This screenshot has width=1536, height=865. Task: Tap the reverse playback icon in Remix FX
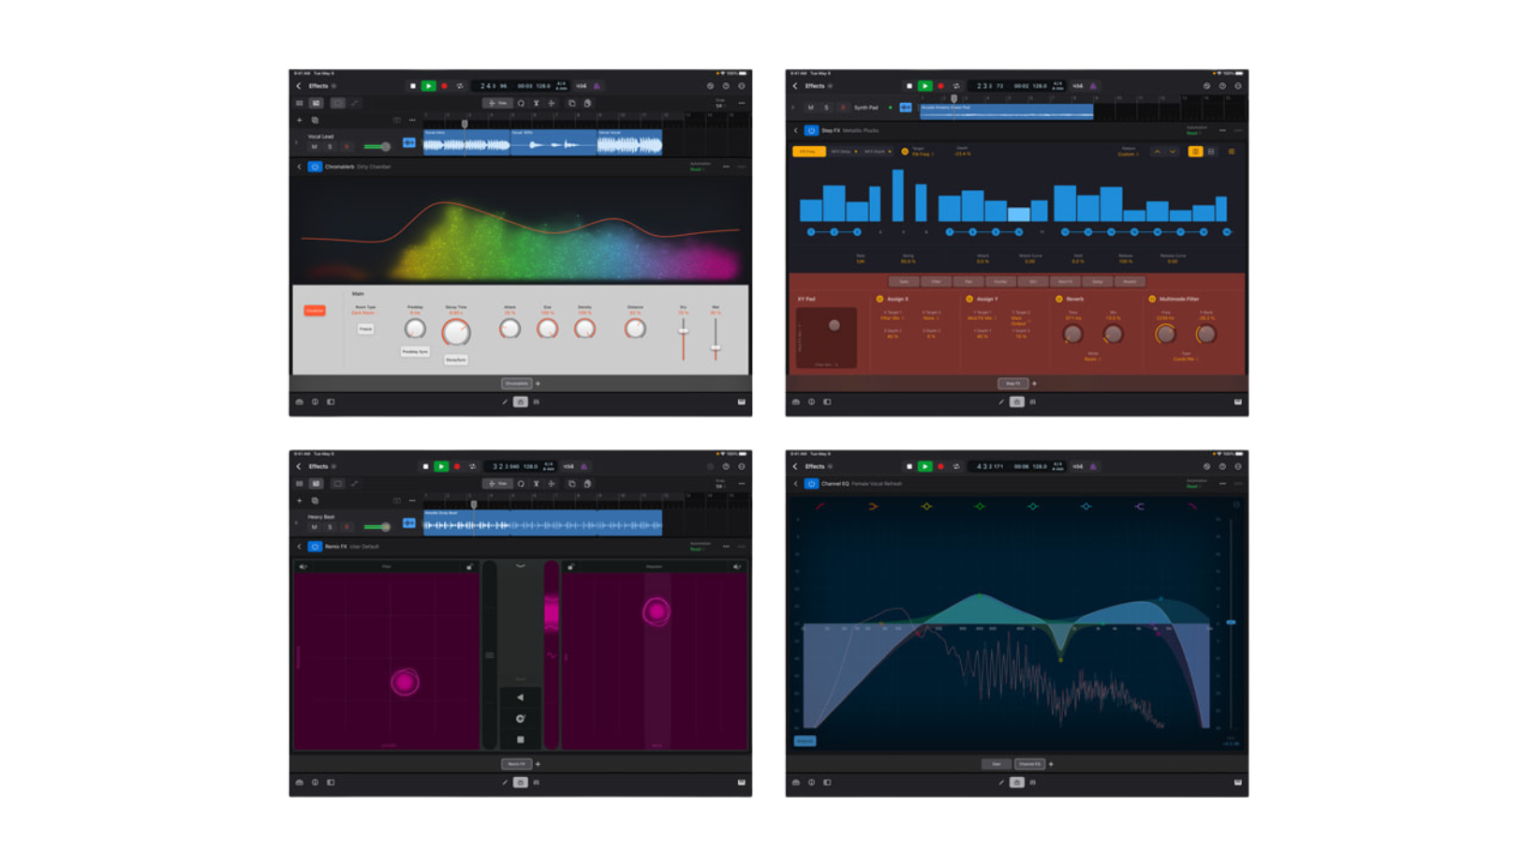[x=520, y=698]
